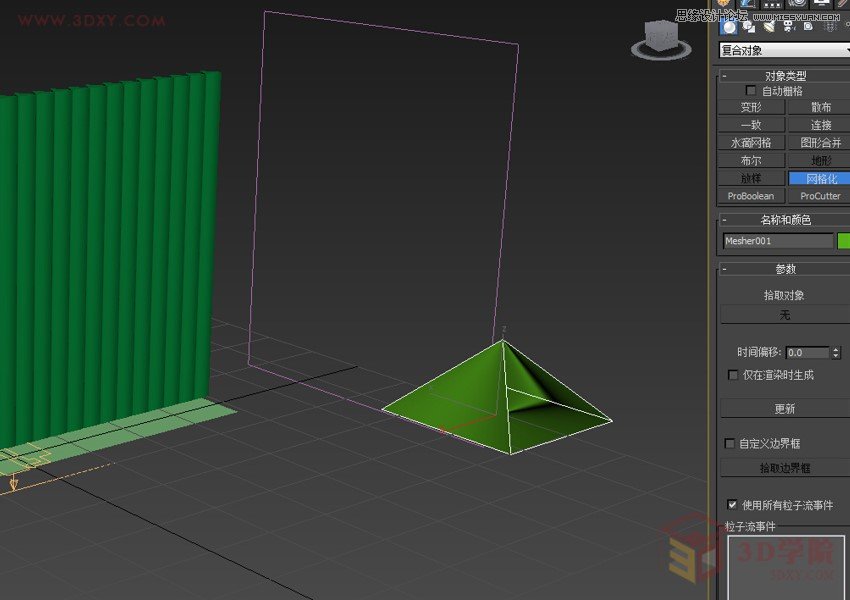This screenshot has height=600, width=850.
Task: Select the Shapes category icon
Action: coord(748,27)
